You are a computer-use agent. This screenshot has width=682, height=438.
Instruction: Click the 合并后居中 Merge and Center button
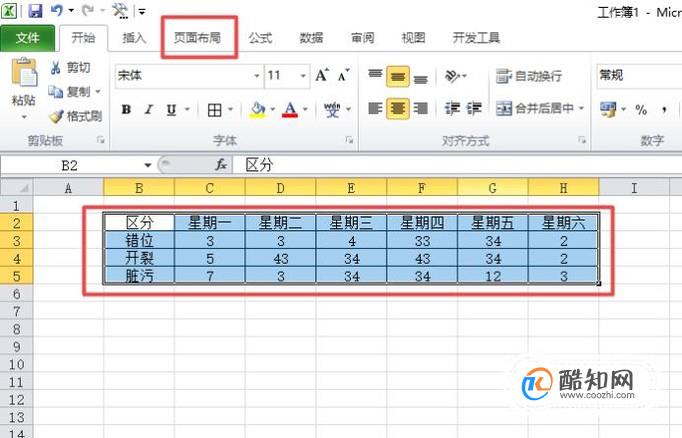click(x=535, y=108)
